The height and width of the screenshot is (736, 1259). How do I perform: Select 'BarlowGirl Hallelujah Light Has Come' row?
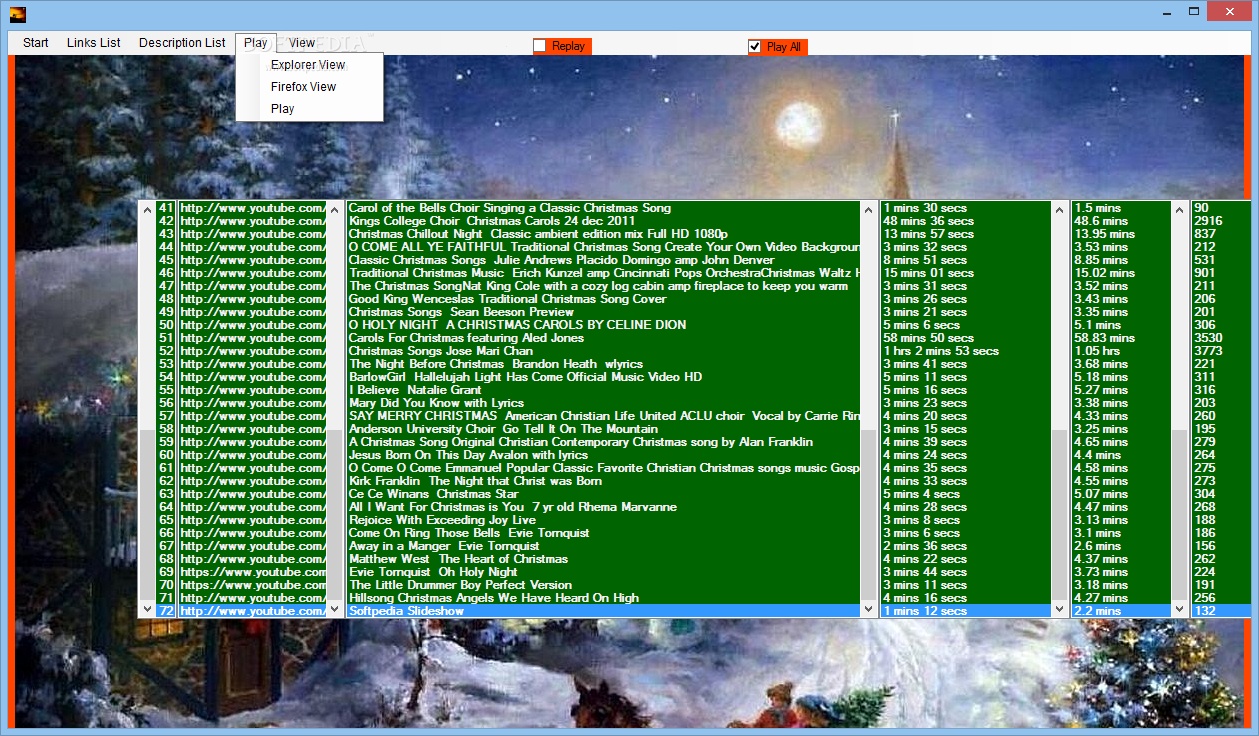[603, 377]
